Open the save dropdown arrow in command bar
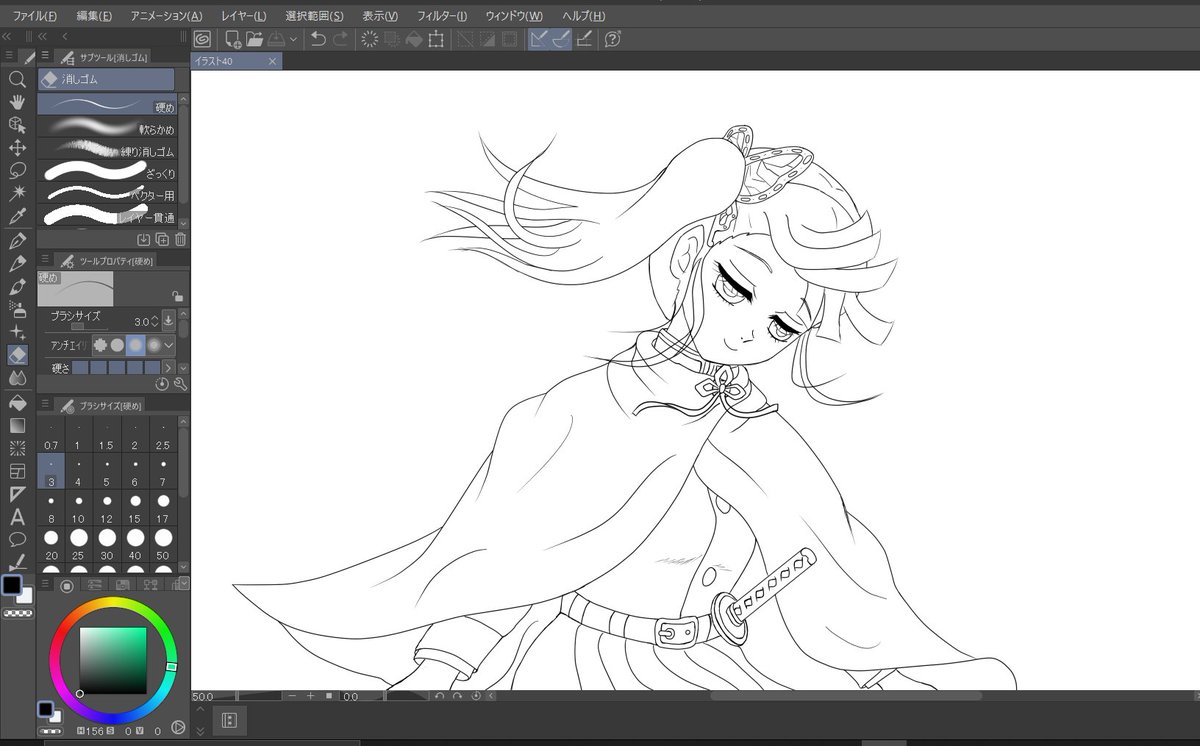Viewport: 1200px width, 746px height. 293,40
